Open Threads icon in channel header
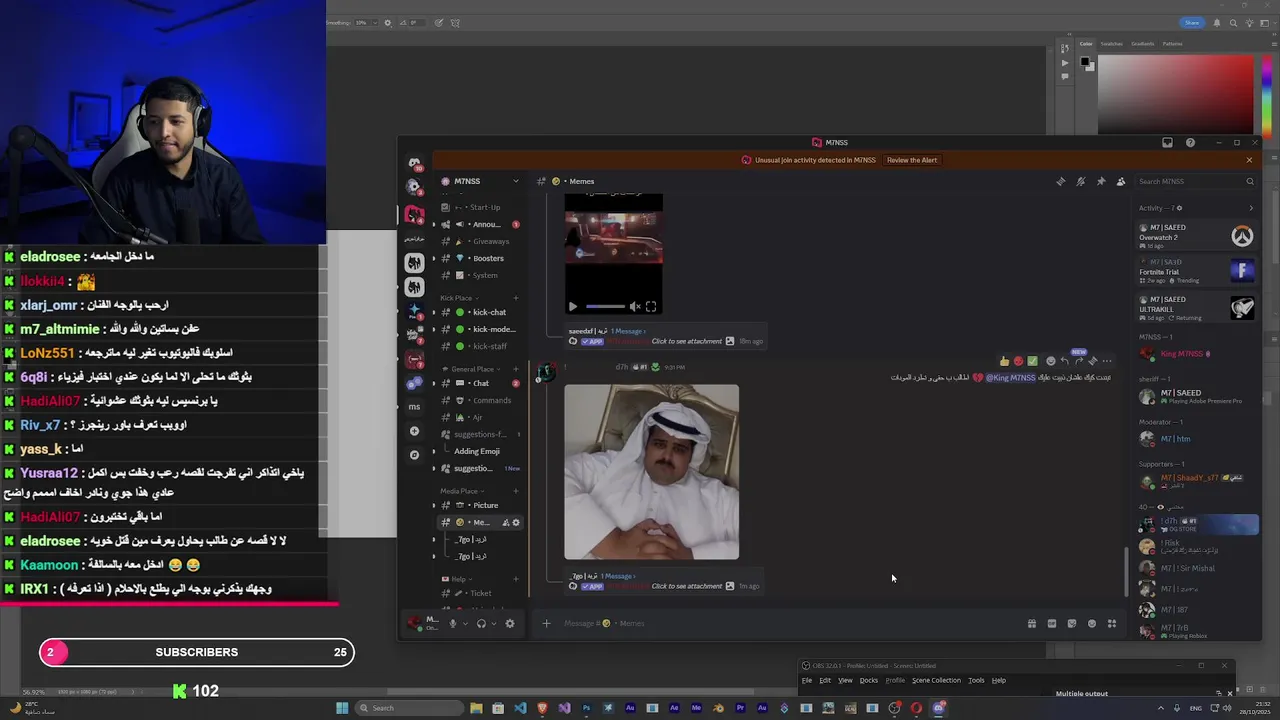 (1061, 181)
